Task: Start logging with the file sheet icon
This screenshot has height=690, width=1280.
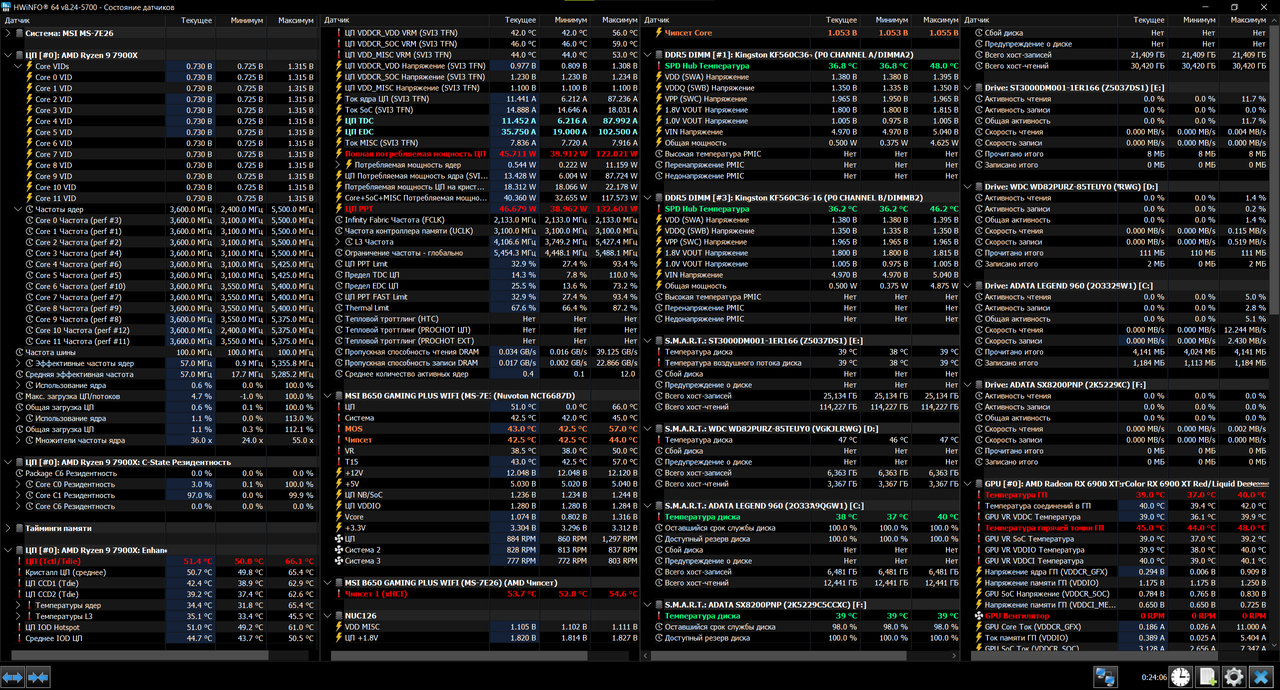Action: (1208, 677)
